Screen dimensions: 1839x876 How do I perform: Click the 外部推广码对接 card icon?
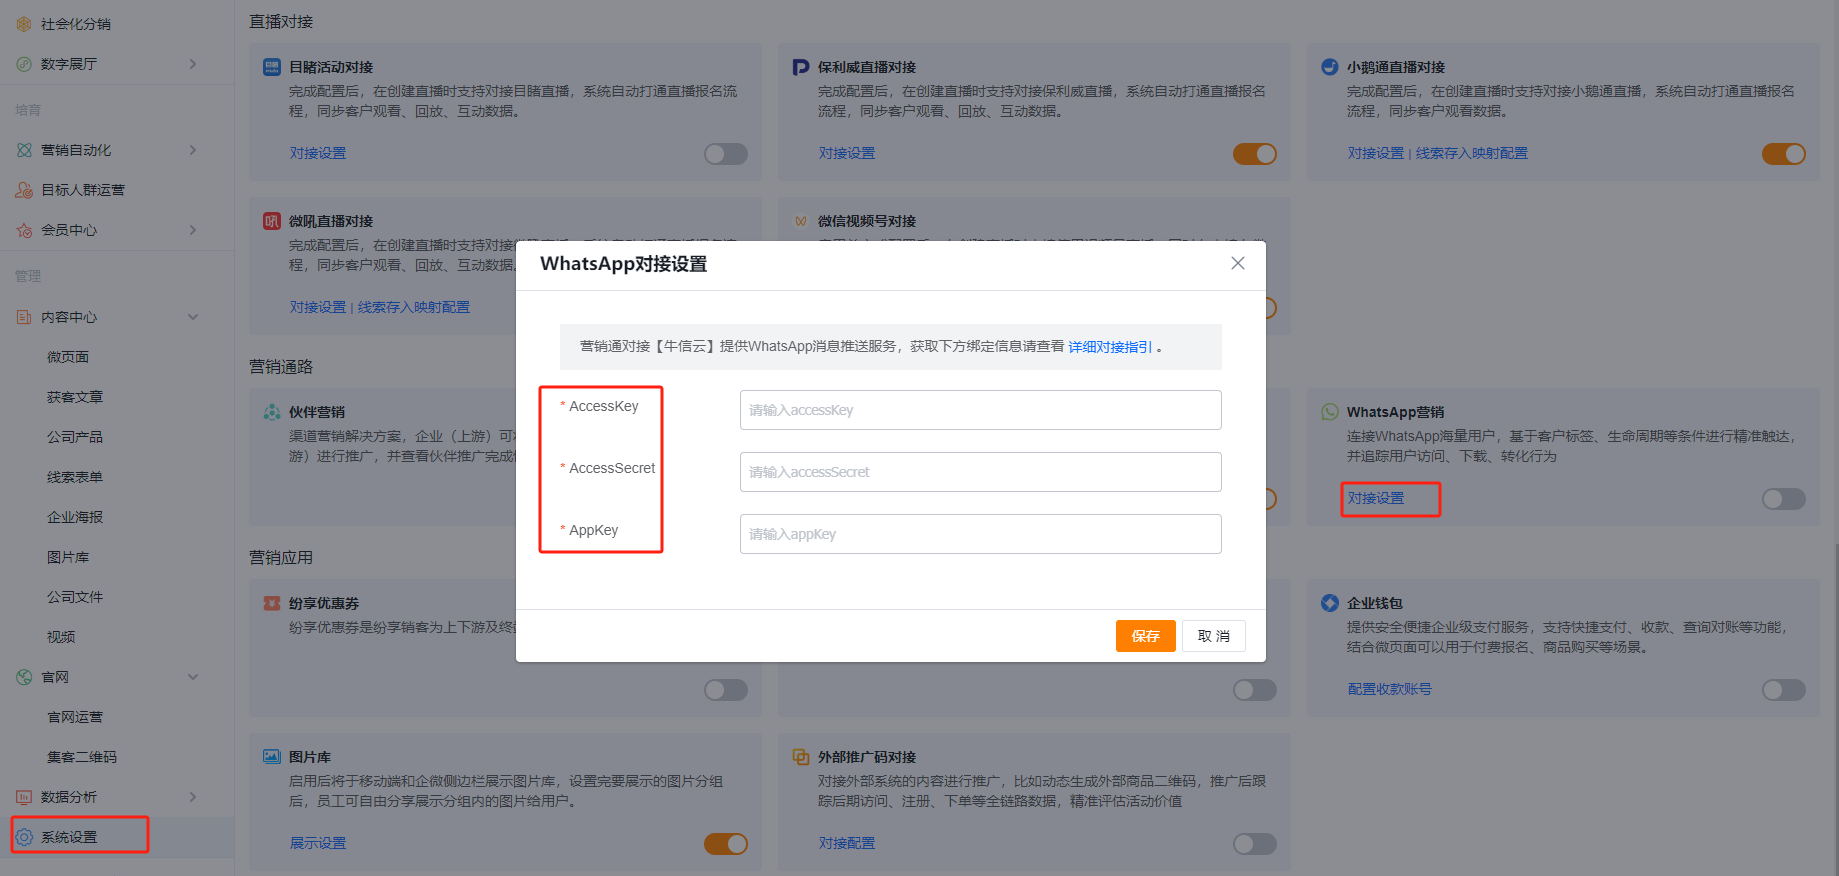pyautogui.click(x=801, y=757)
